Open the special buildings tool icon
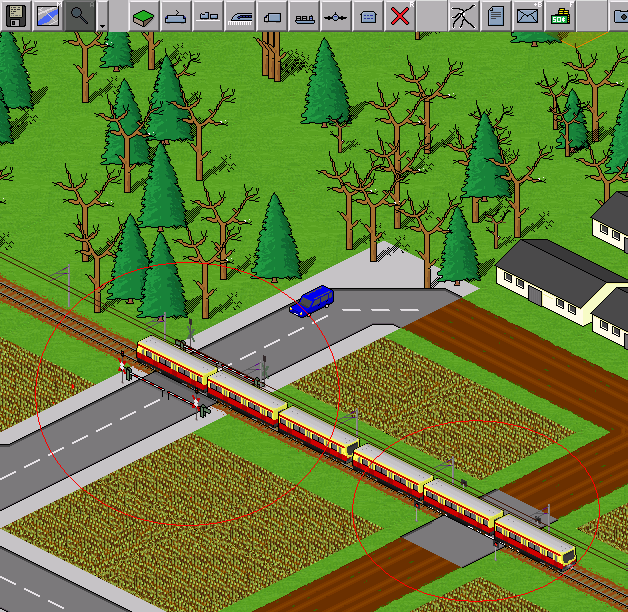The height and width of the screenshot is (612, 628). (x=368, y=15)
